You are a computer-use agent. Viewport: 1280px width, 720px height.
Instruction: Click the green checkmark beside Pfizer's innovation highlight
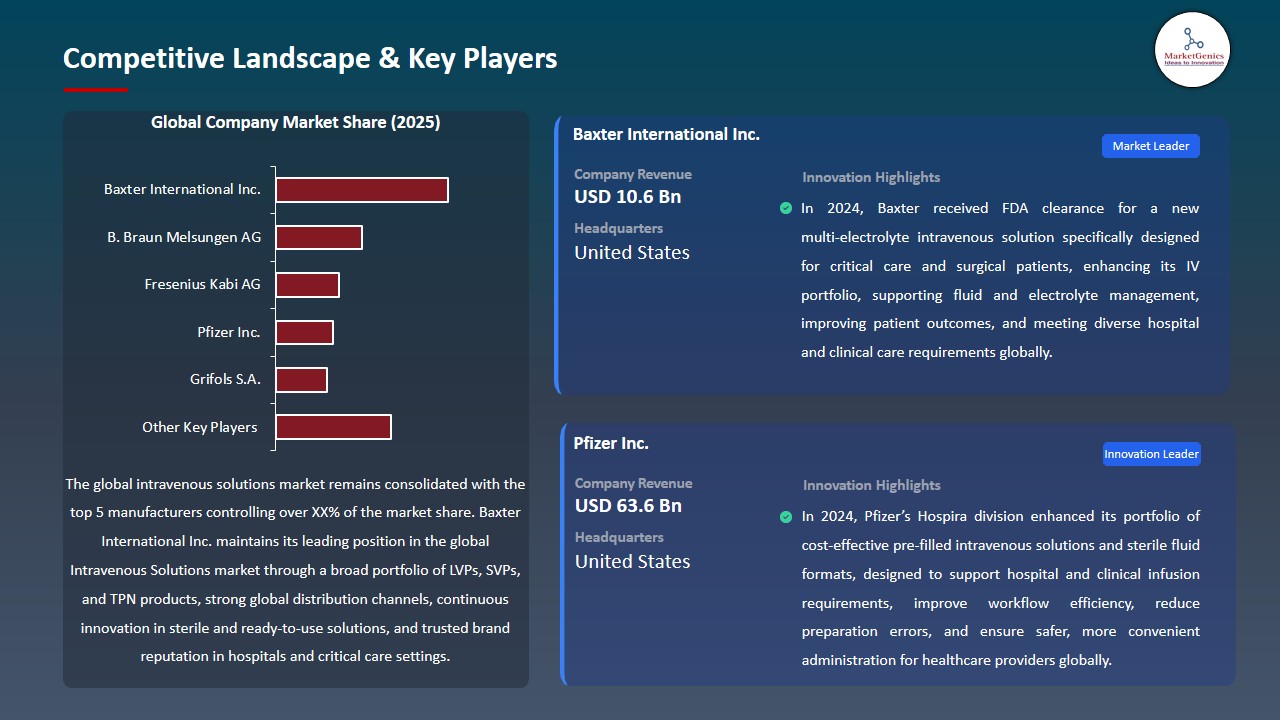coord(786,517)
